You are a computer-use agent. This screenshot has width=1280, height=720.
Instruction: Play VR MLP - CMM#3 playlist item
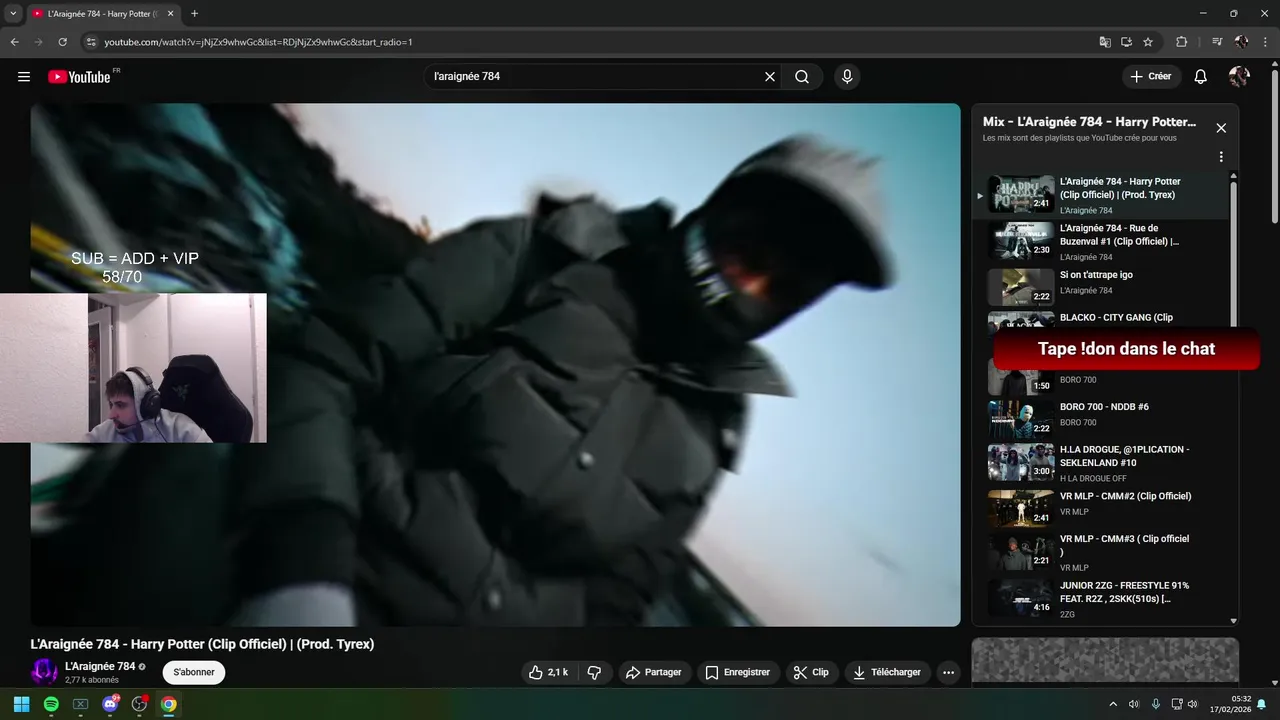pos(1100,553)
